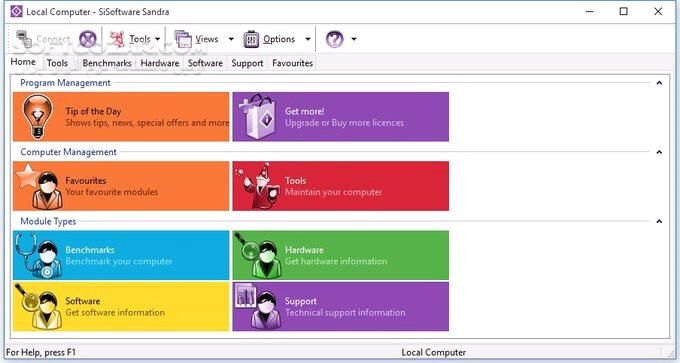Image resolution: width=680 pixels, height=363 pixels.
Task: Open the red Tools tile title
Action: [x=295, y=181]
